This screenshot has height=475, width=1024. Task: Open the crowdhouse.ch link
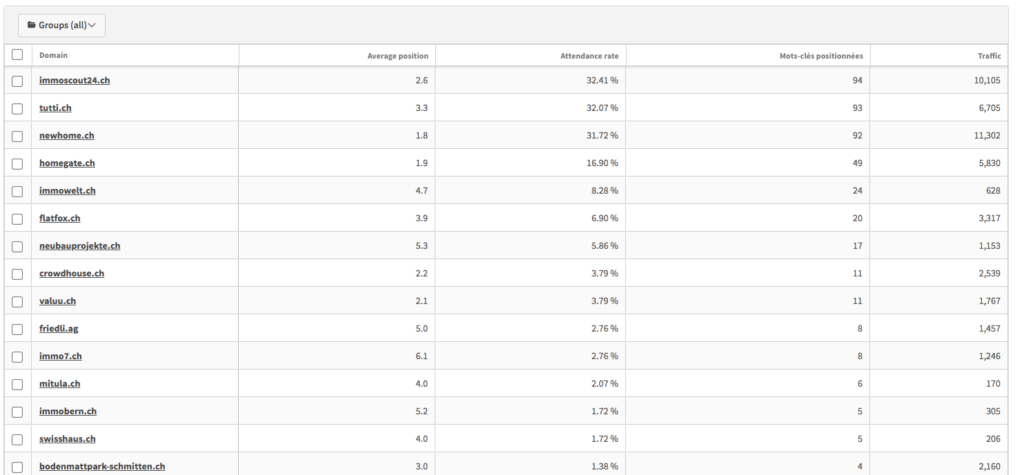72,273
